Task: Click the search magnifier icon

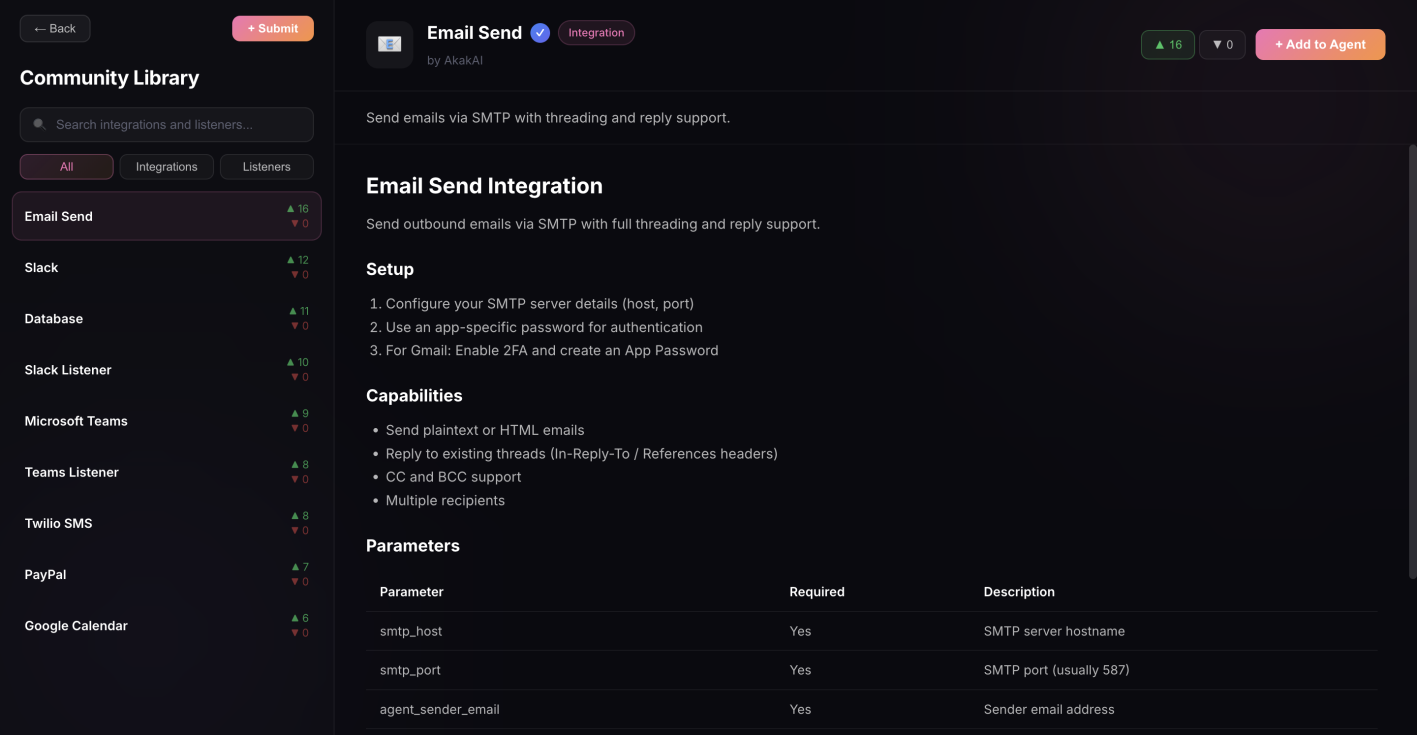Action: (x=40, y=125)
